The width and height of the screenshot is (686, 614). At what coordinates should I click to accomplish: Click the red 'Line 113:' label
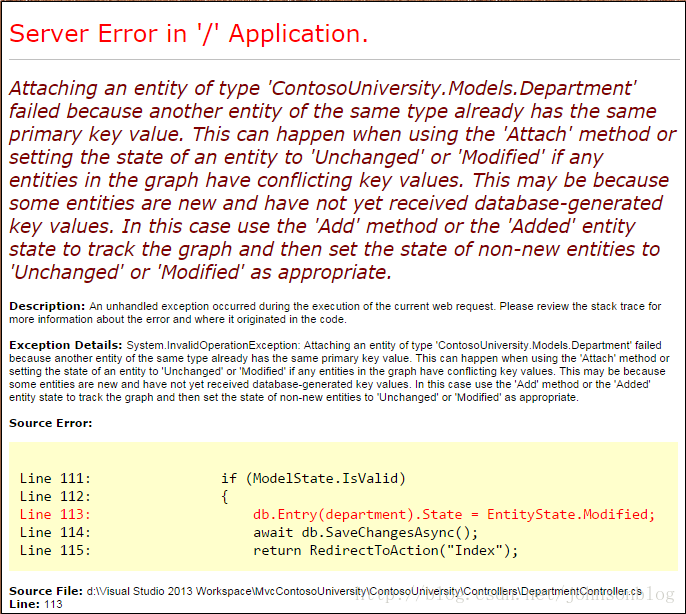pos(55,514)
